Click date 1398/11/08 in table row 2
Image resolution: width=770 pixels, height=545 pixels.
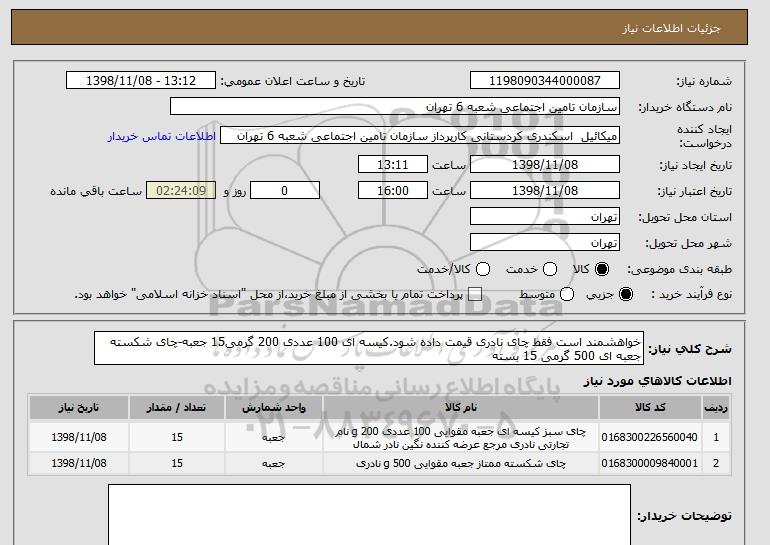(x=79, y=463)
